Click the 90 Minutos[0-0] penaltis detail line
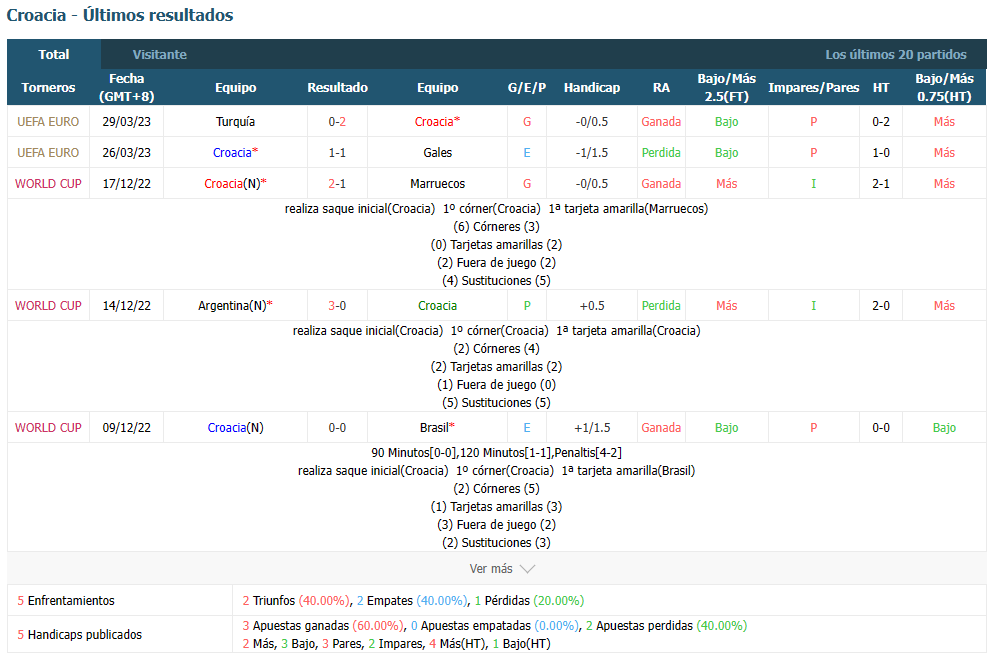 click(496, 453)
